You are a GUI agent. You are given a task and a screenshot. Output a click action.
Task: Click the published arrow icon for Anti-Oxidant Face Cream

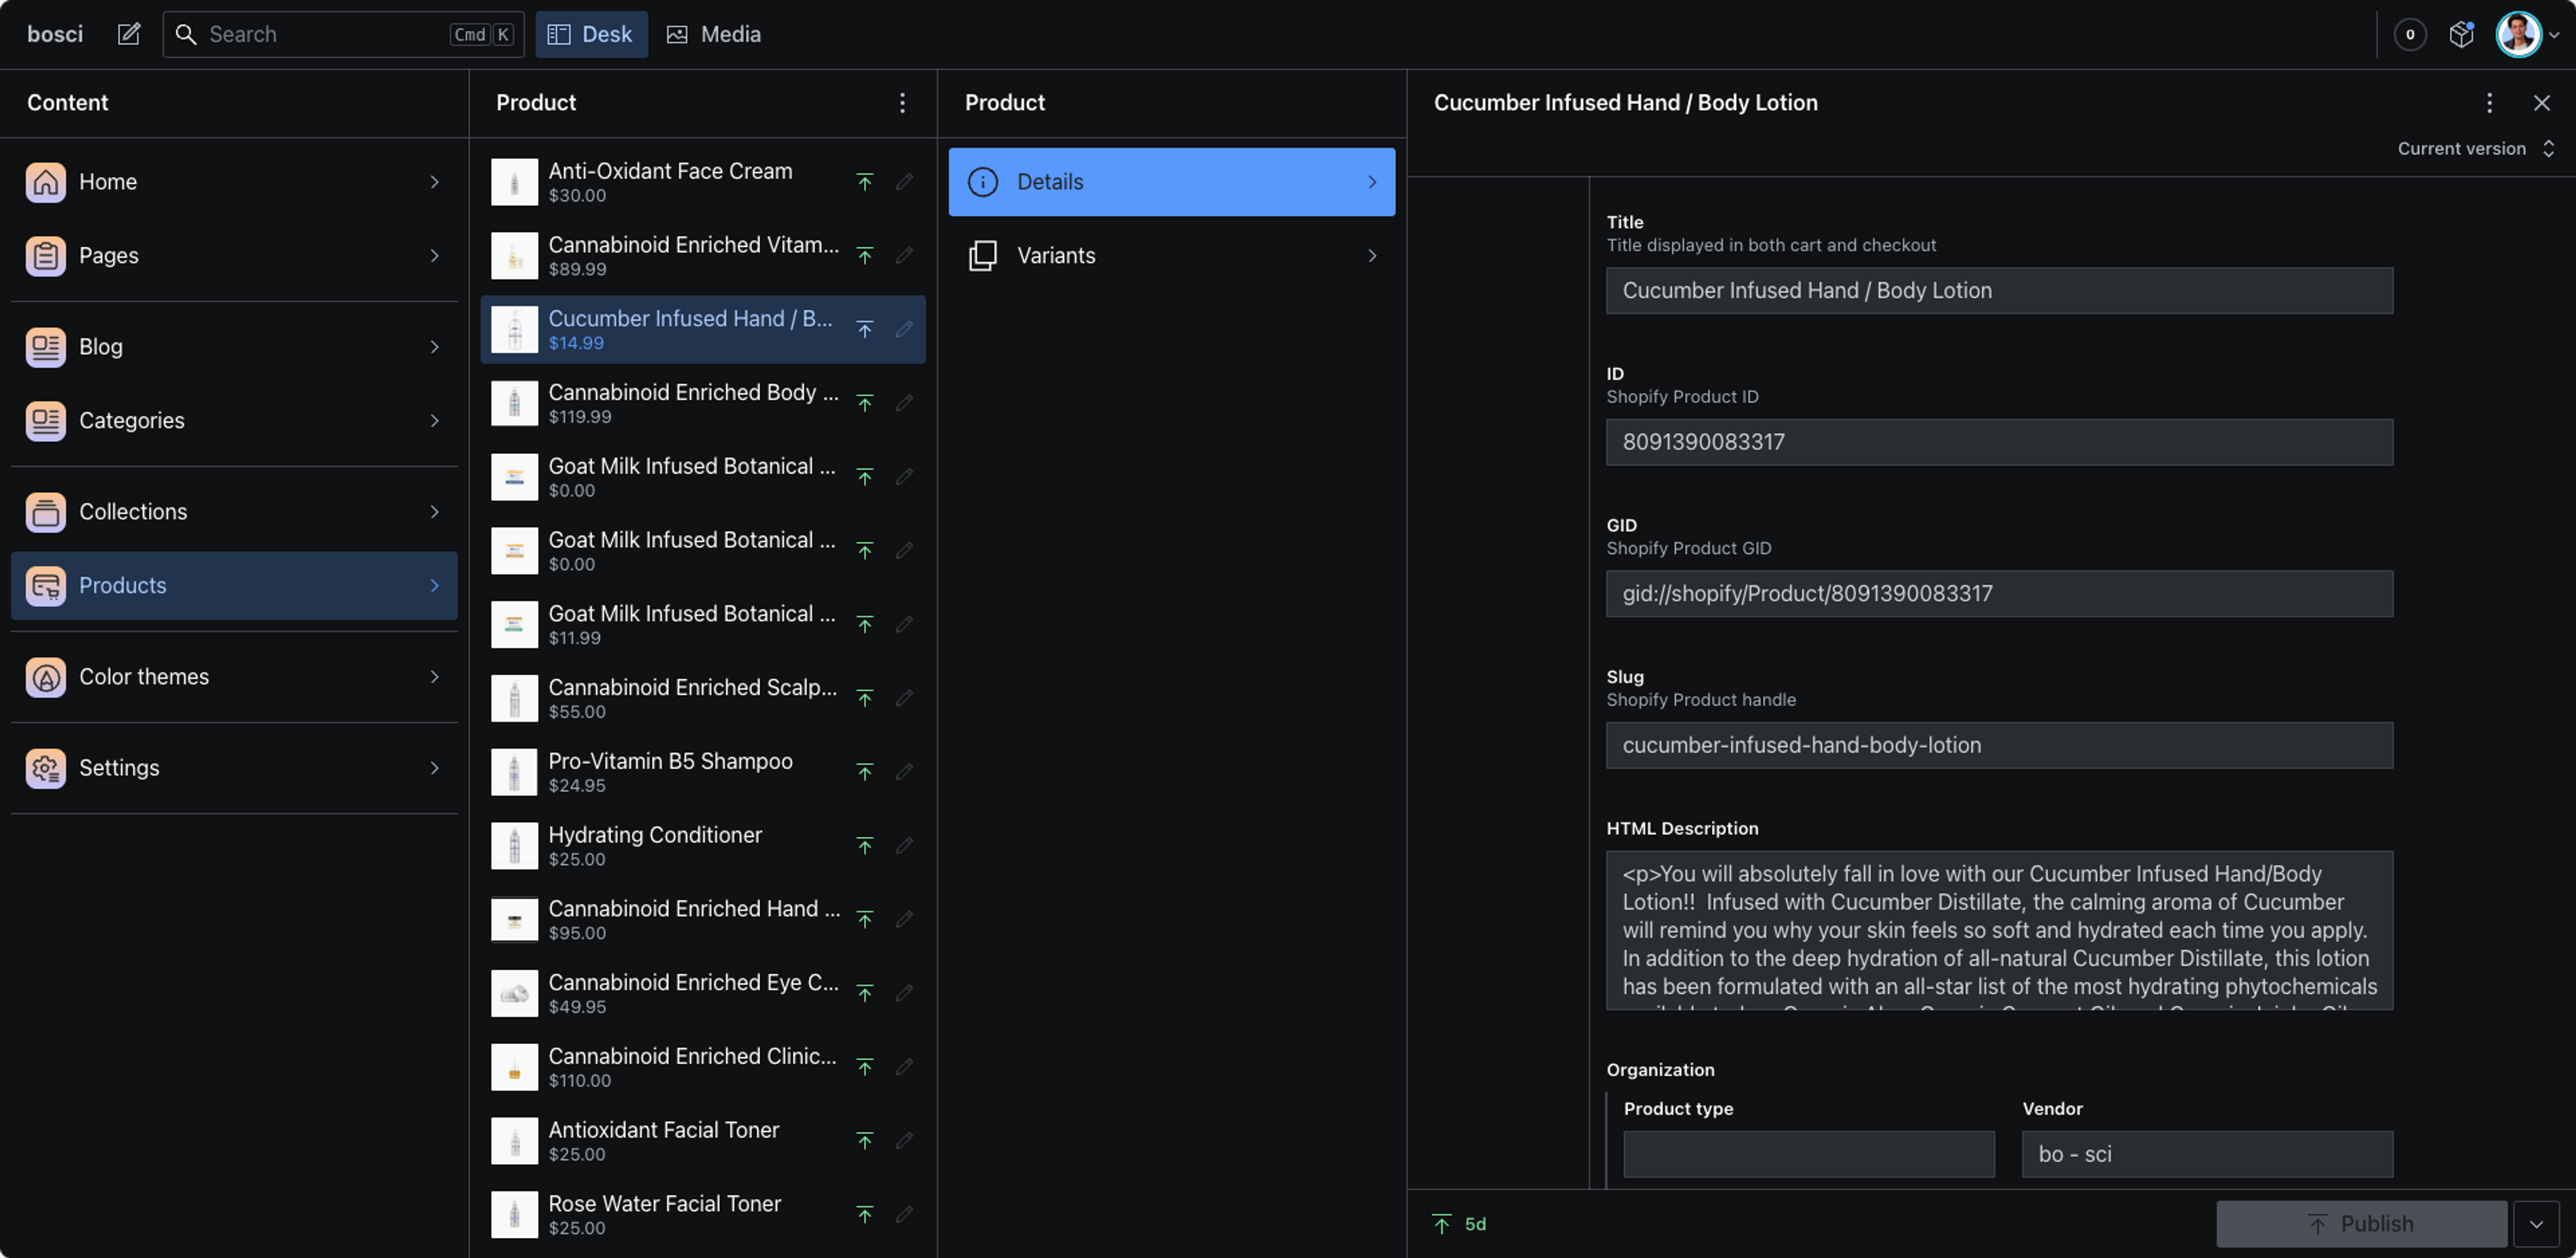pyautogui.click(x=865, y=182)
